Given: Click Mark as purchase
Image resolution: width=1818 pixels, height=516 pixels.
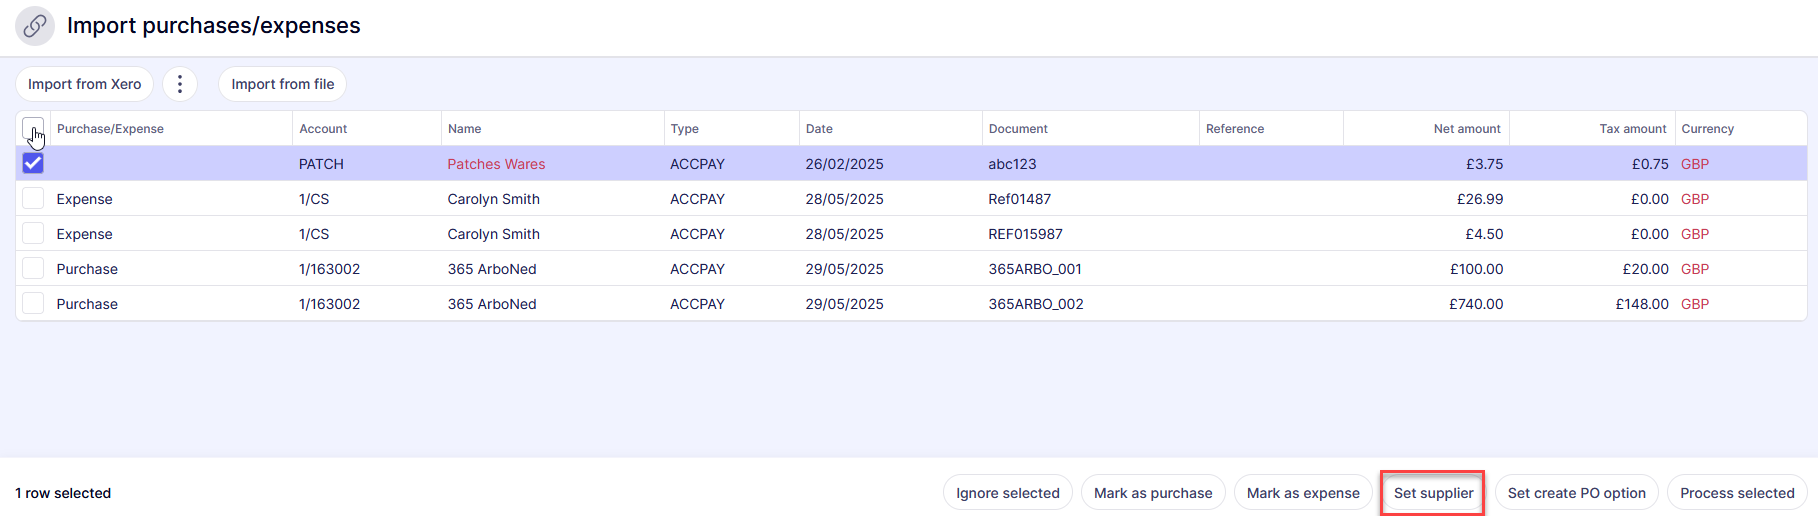Looking at the screenshot, I should click(1153, 493).
